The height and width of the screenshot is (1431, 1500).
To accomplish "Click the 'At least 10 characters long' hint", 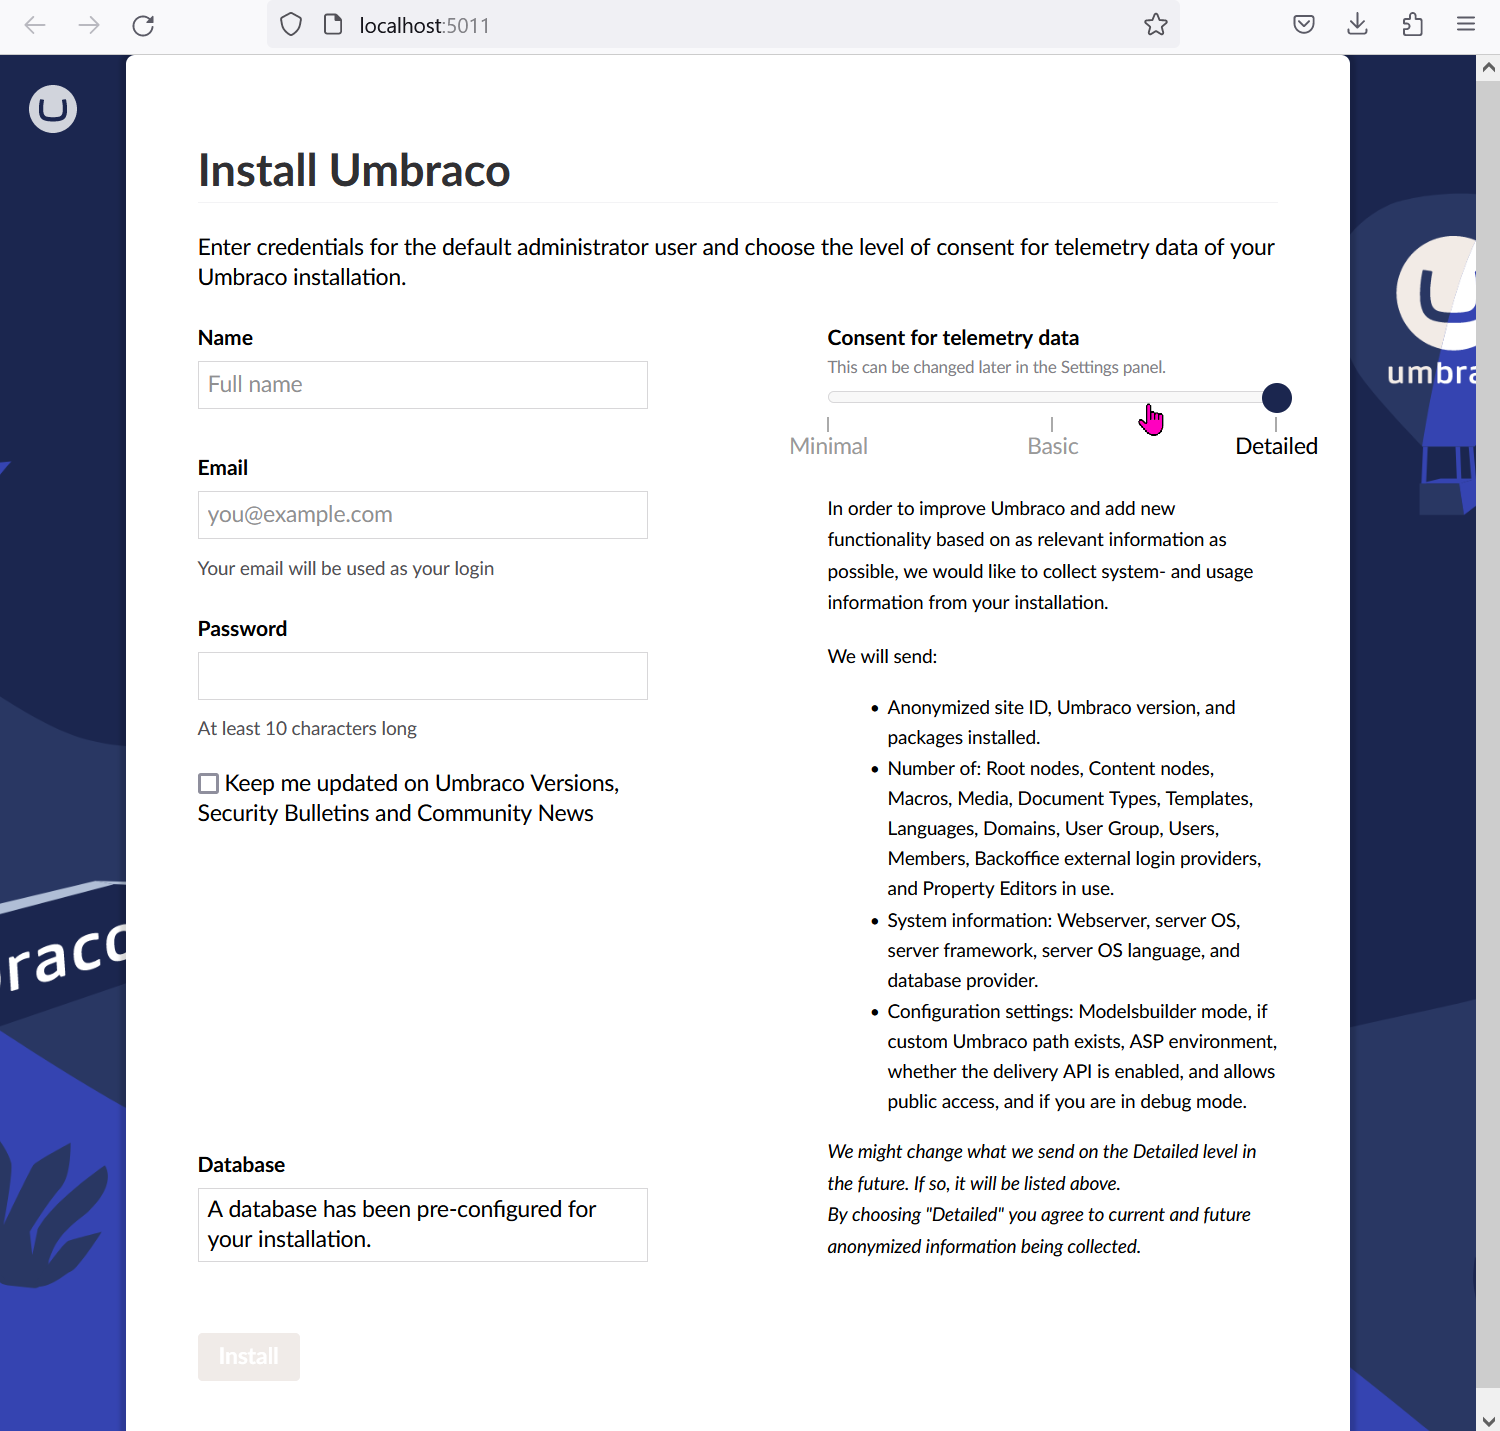I will 307,729.
